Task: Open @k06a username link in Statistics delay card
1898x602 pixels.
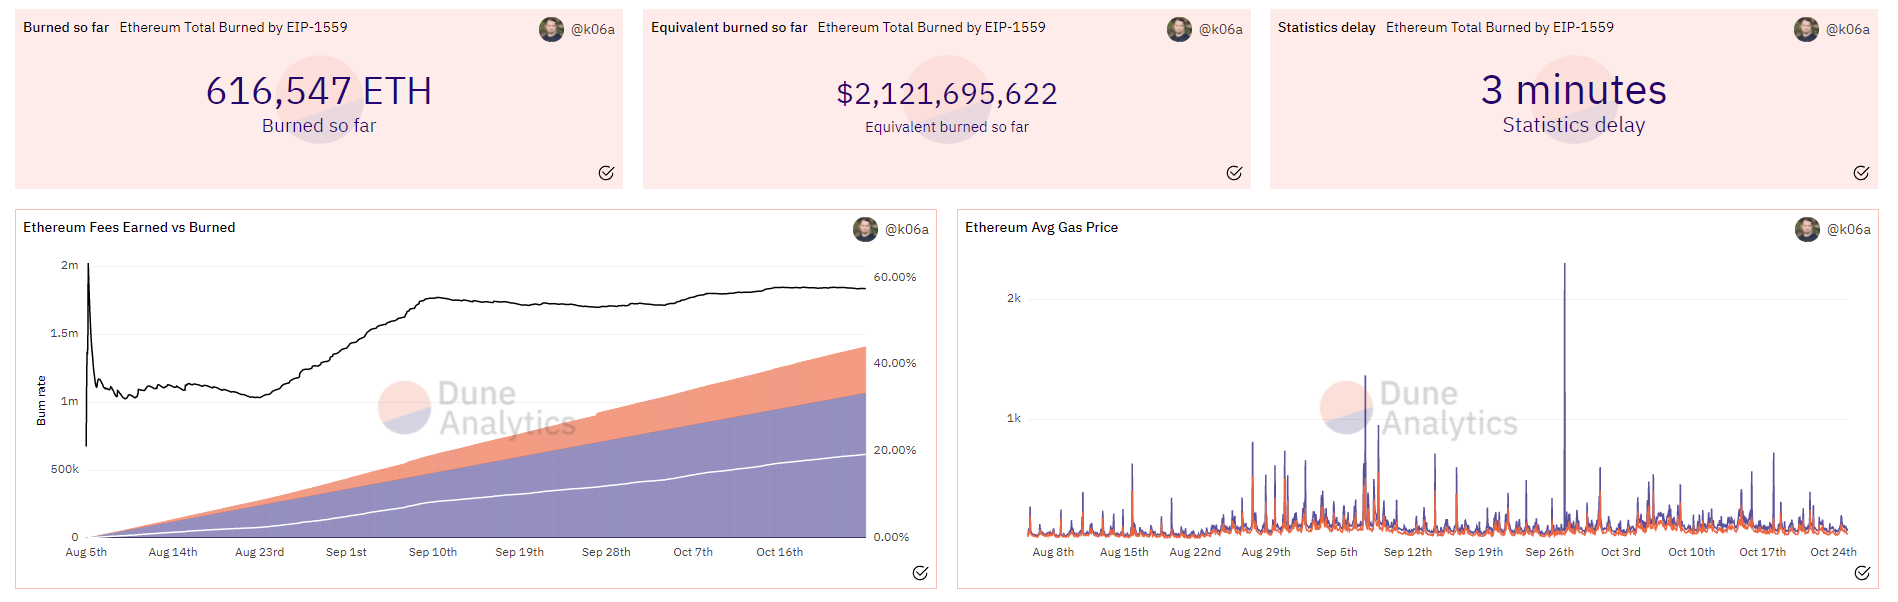Action: 1848,29
